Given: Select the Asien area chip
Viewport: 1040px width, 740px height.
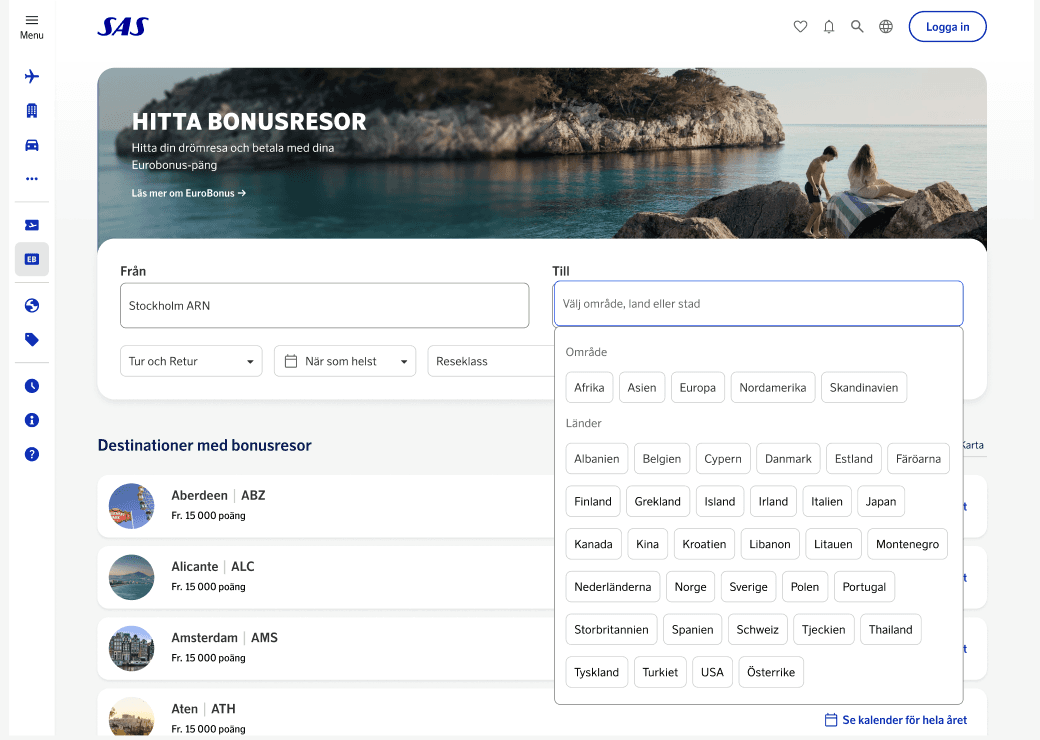Looking at the screenshot, I should click(641, 388).
